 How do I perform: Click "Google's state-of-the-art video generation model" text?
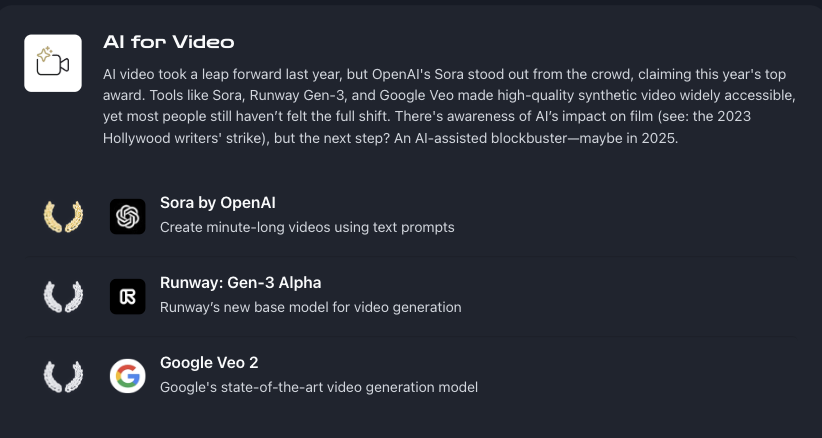(x=319, y=387)
